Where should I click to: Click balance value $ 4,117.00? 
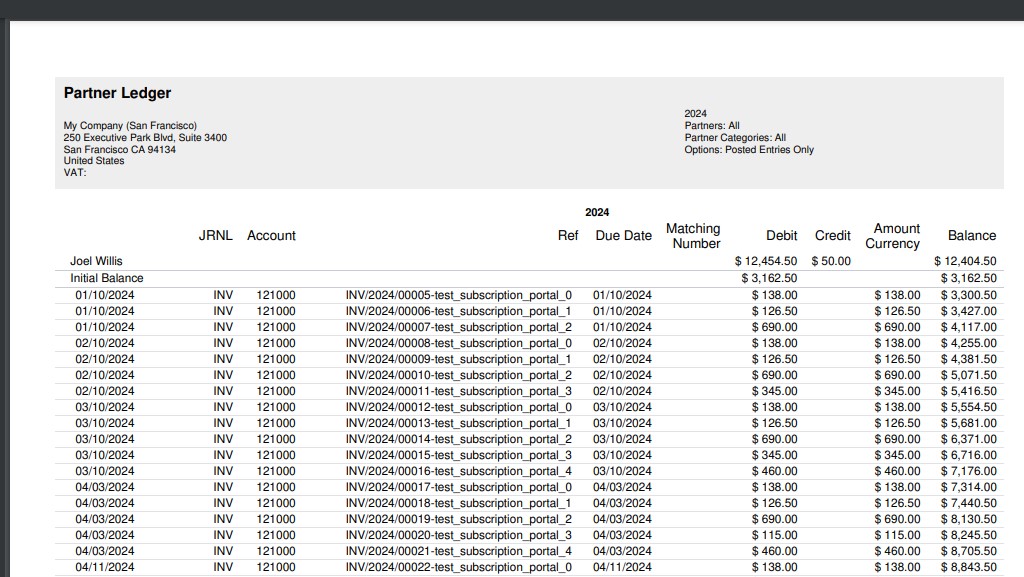pyautogui.click(x=968, y=327)
